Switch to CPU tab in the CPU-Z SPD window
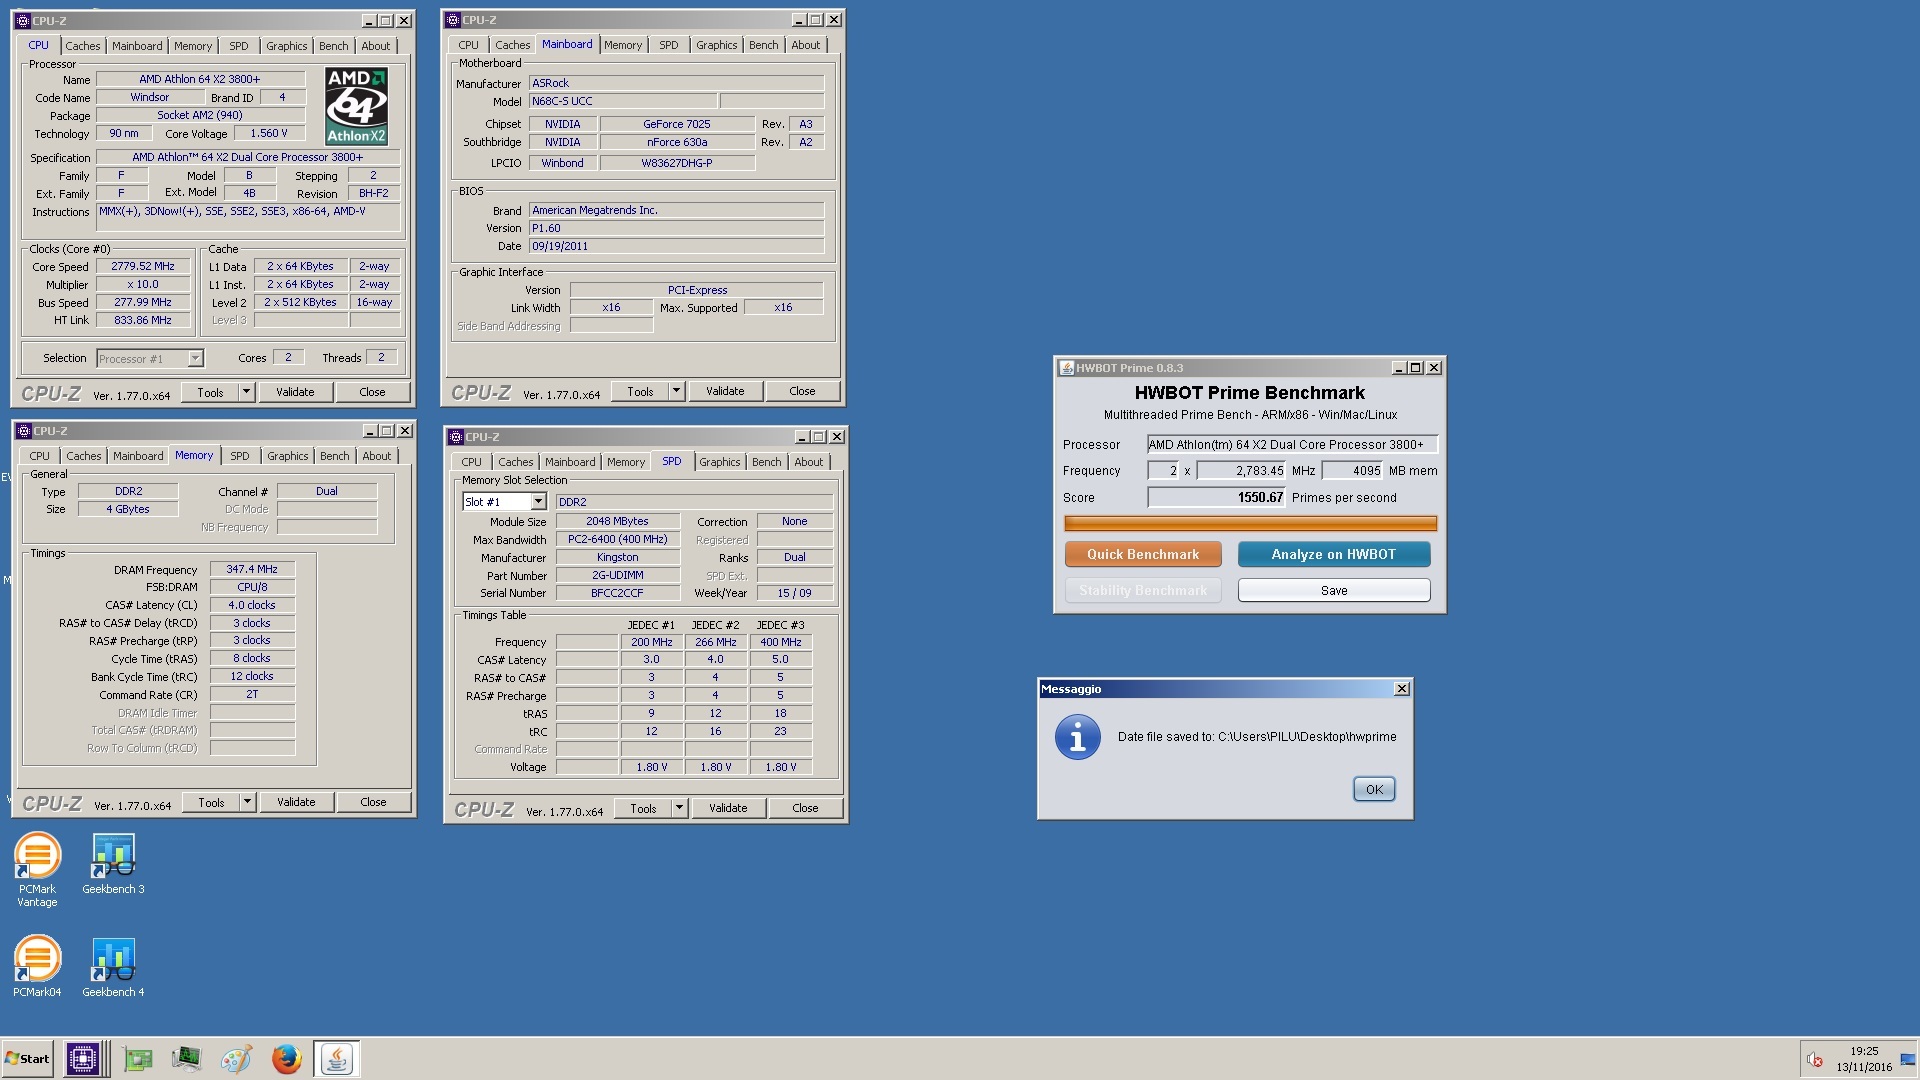Image resolution: width=1920 pixels, height=1080 pixels. click(471, 462)
